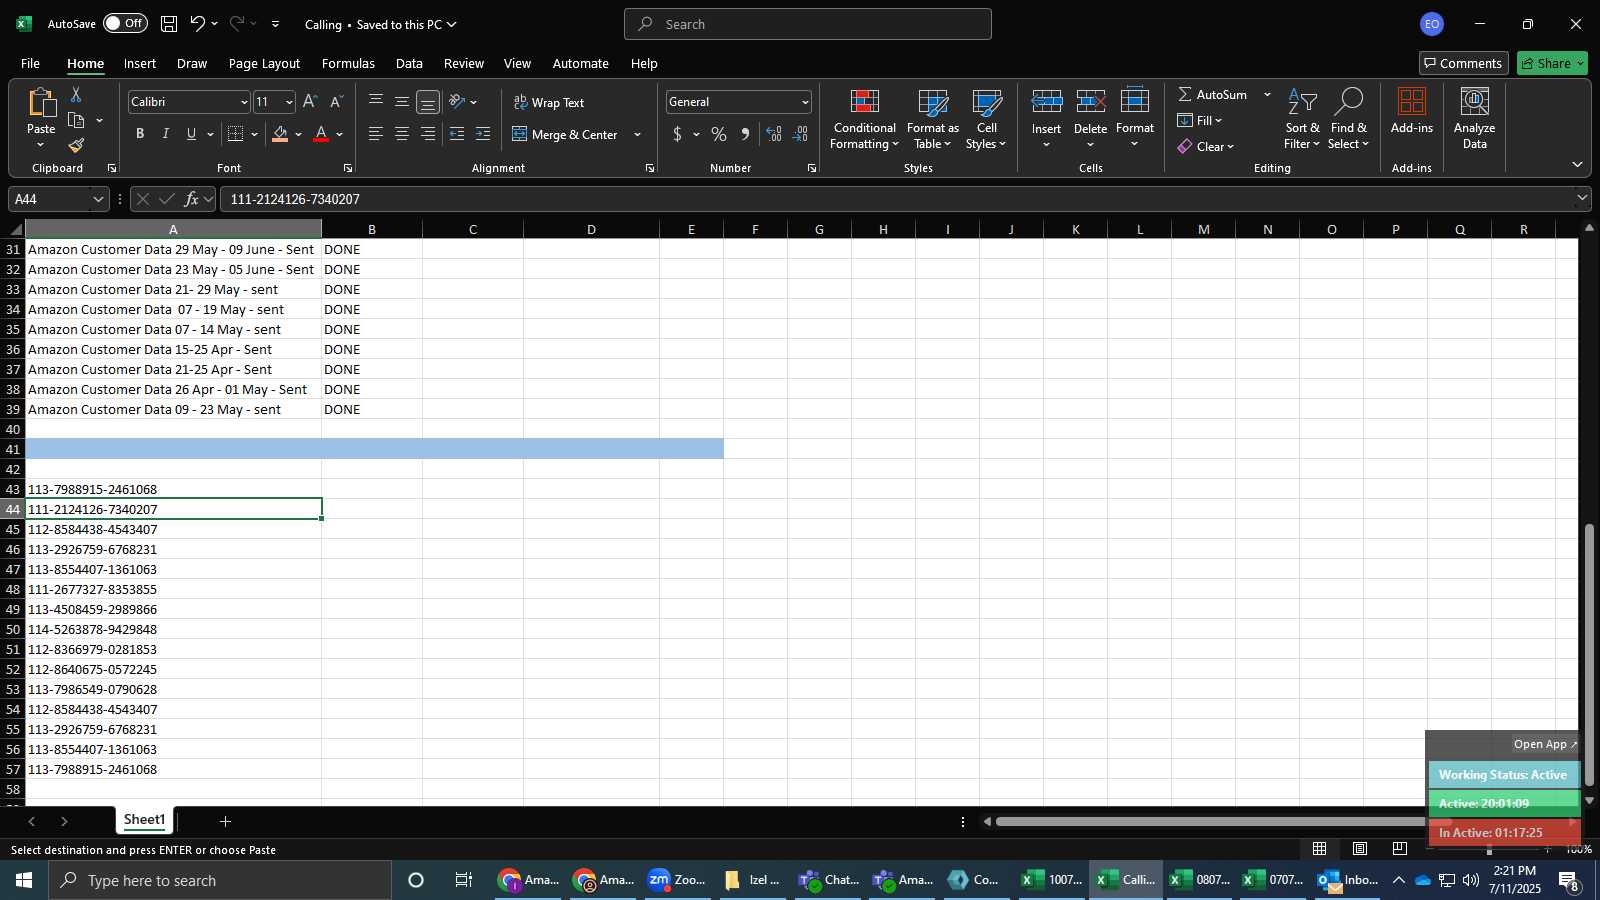Decrease font size with the smaller A icon

336,102
